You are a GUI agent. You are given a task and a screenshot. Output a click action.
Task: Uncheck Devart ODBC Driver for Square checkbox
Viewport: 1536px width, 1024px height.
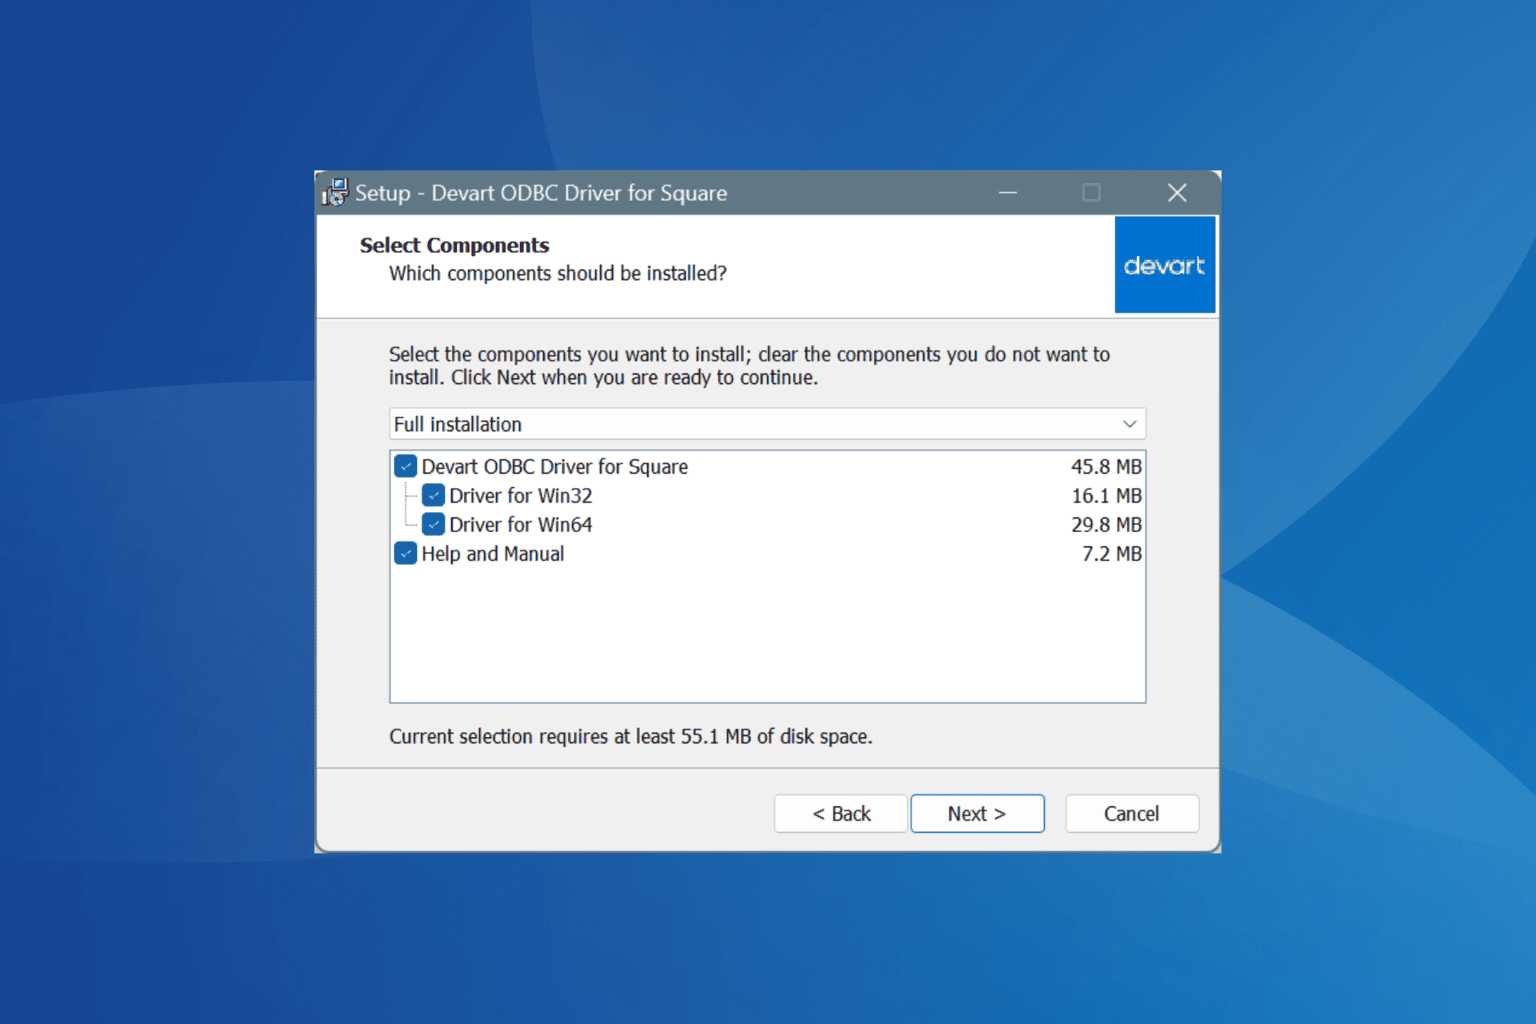[x=406, y=466]
